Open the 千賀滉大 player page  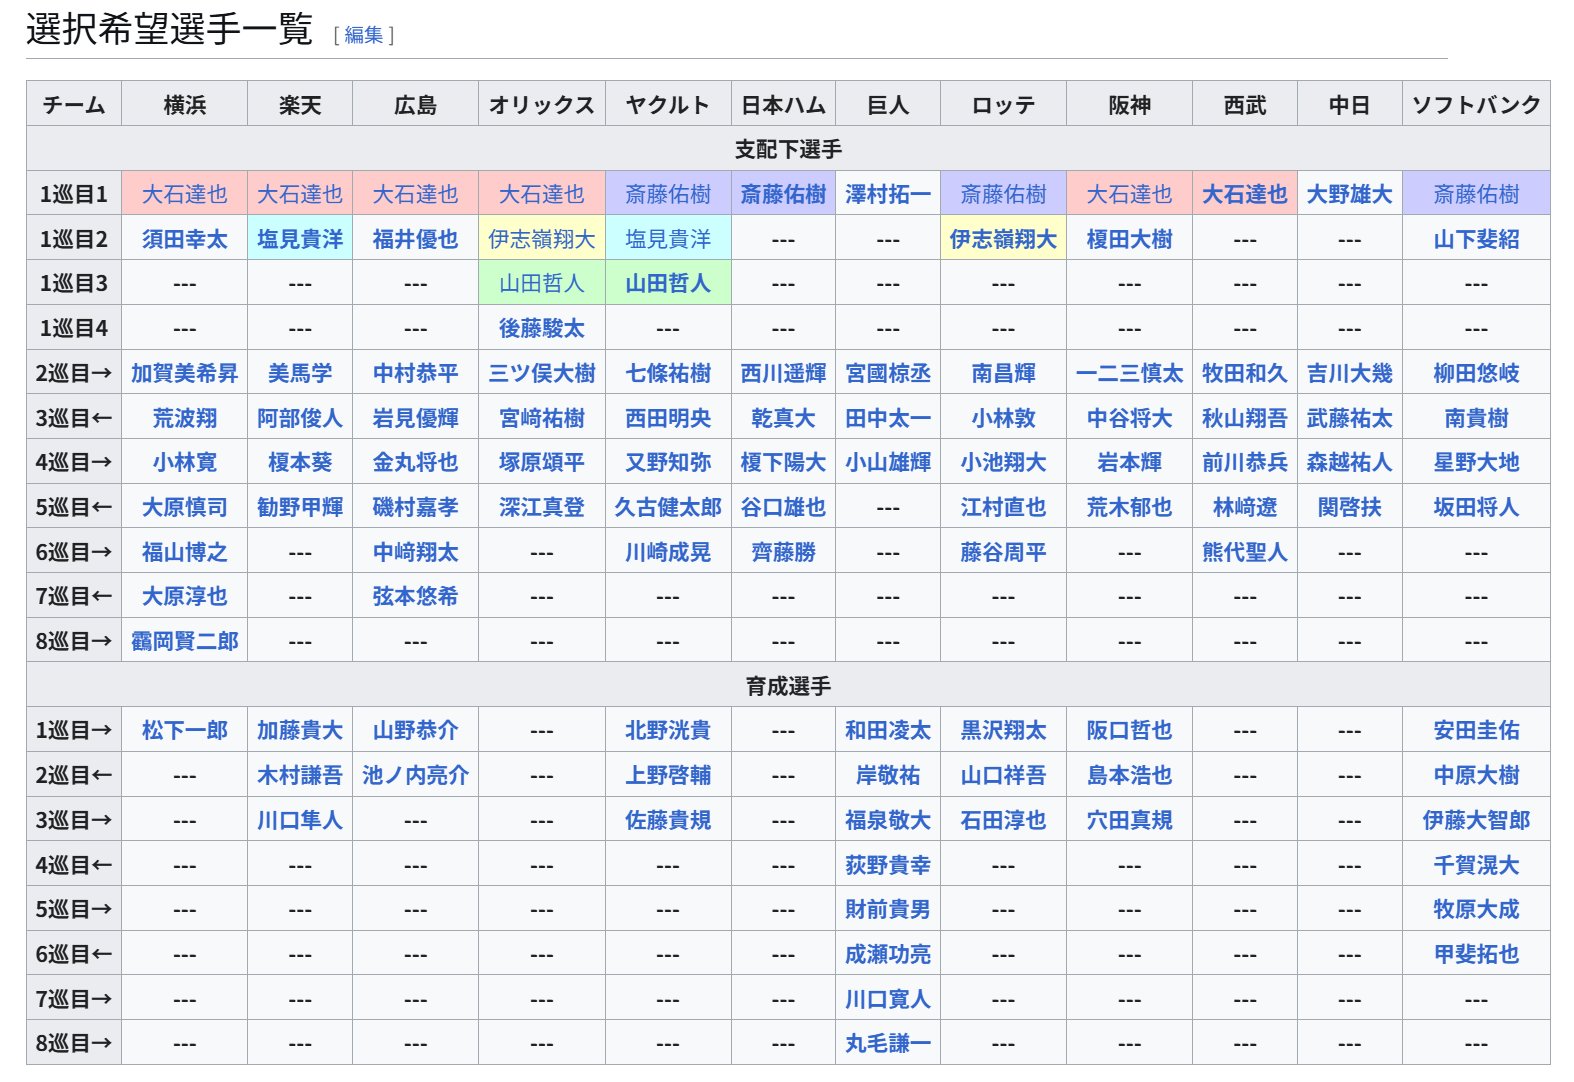[1475, 865]
